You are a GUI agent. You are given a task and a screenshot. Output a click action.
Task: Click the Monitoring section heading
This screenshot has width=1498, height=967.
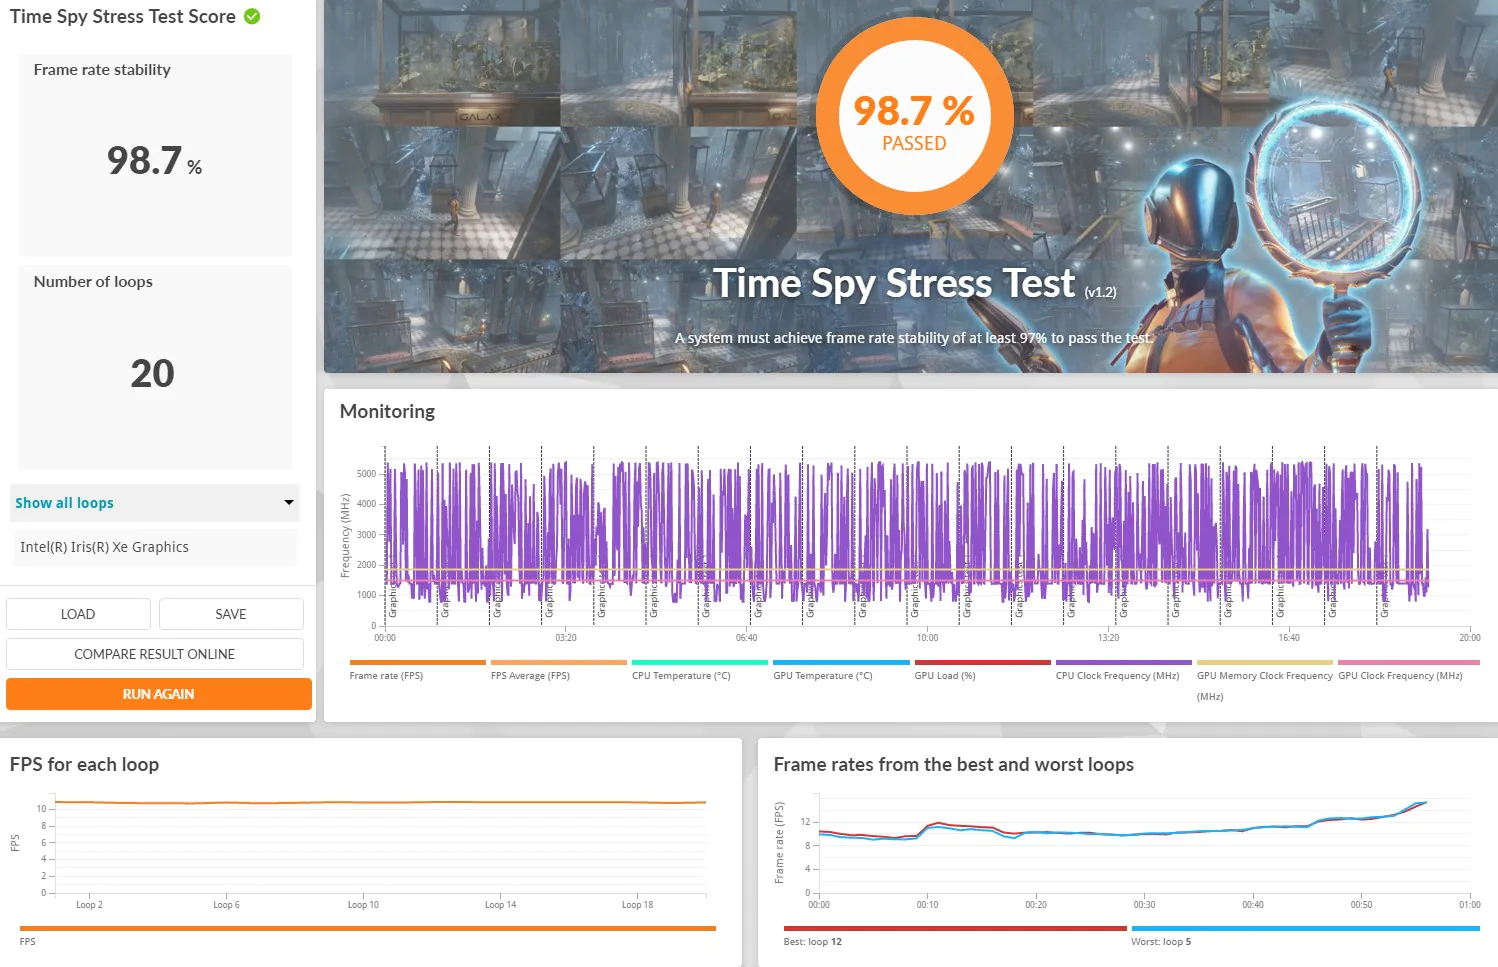387,411
